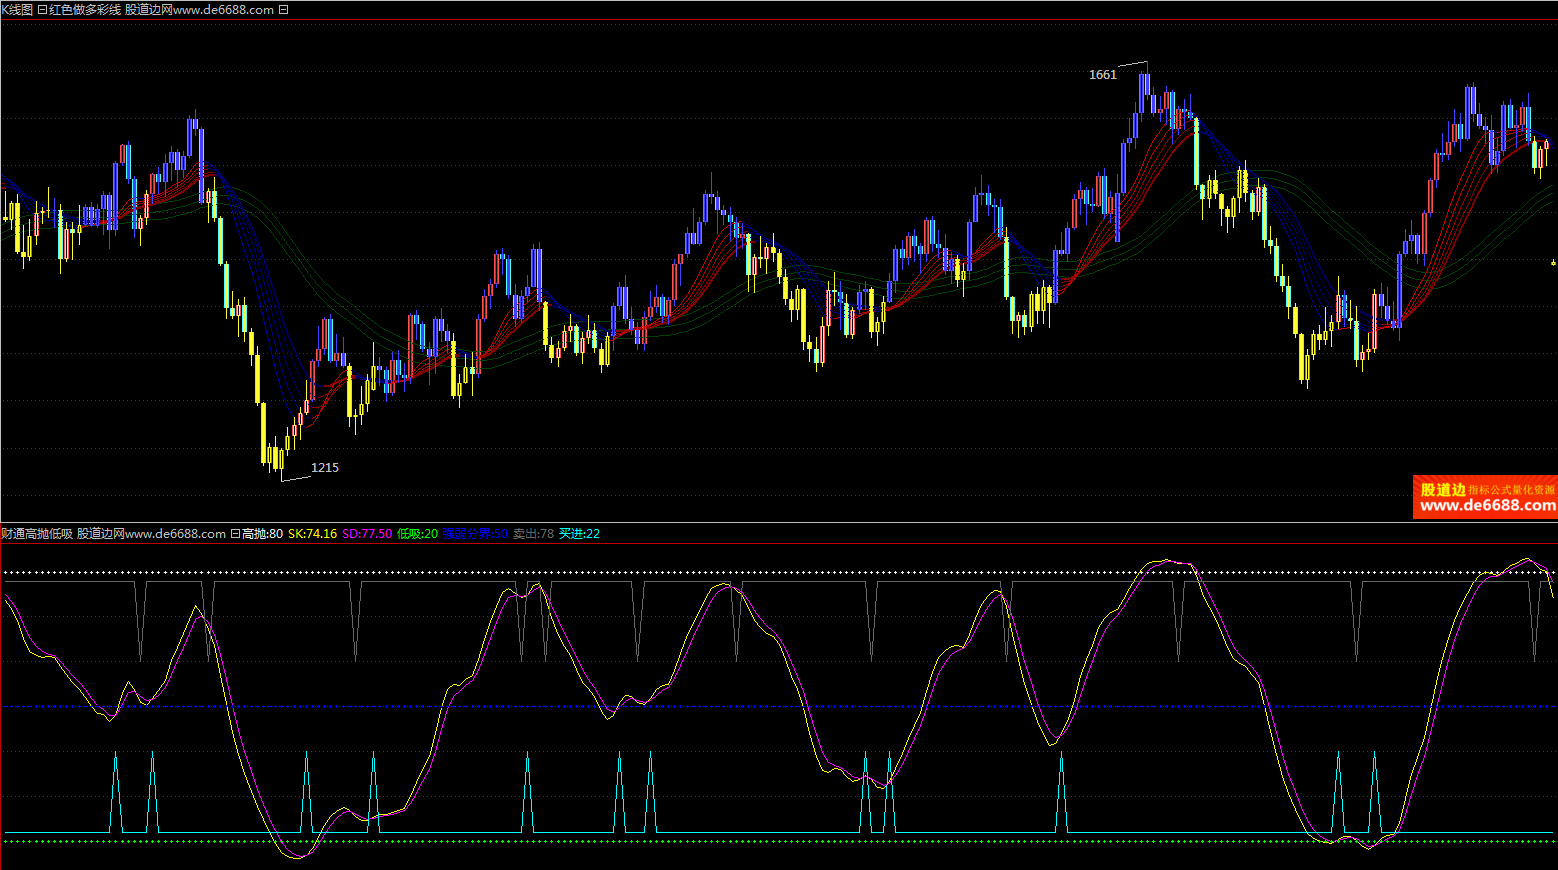This screenshot has height=870, width=1558.
Task: Click the 1661 high price marker
Action: pos(1102,75)
